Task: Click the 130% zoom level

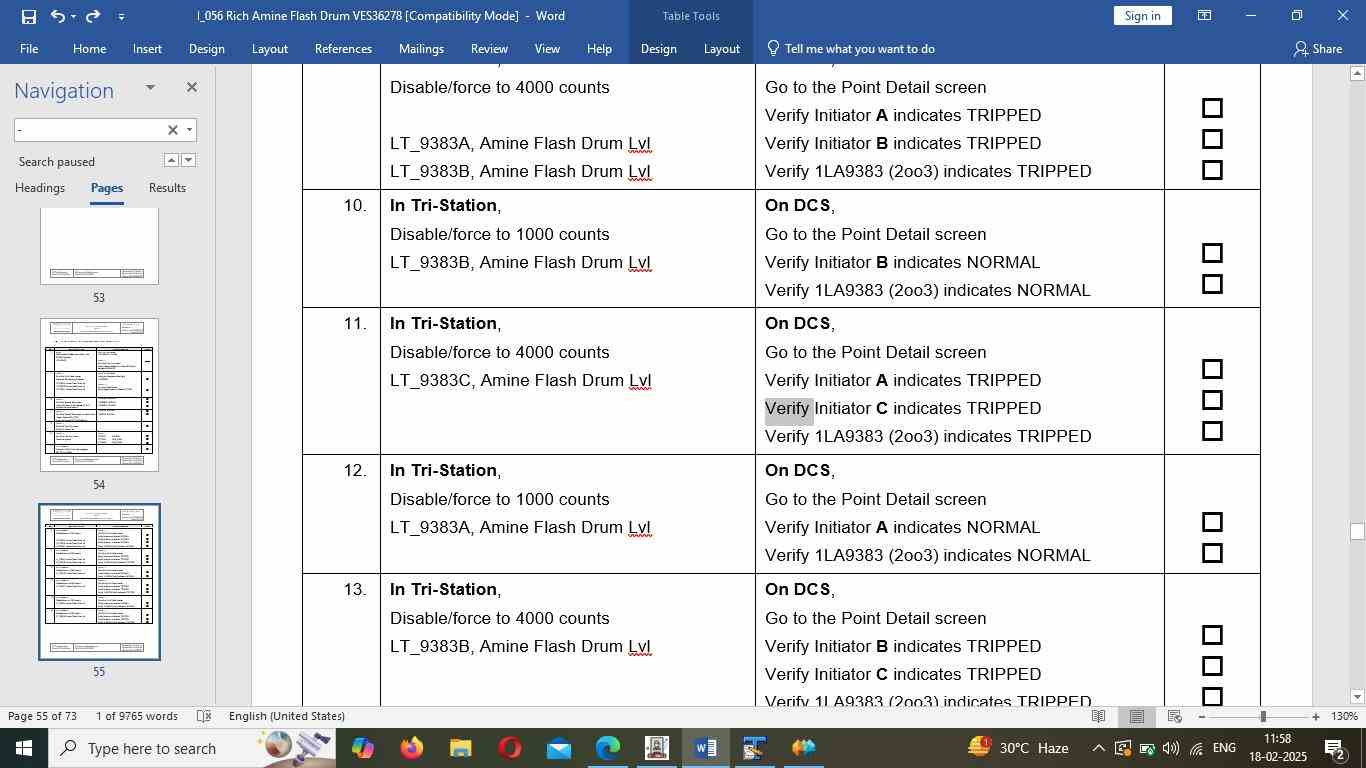Action: pos(1346,716)
